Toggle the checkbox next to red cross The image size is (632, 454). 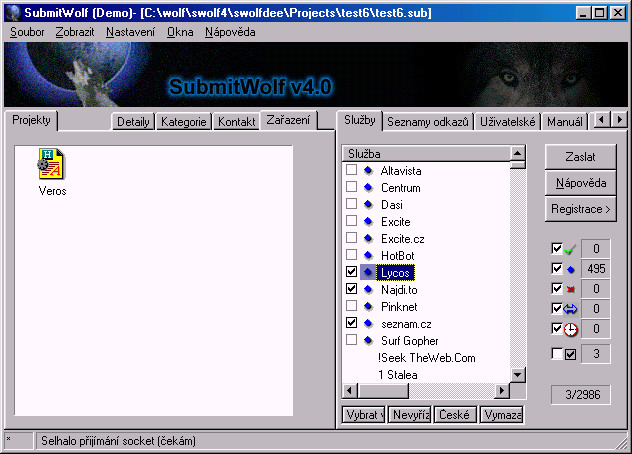click(557, 288)
